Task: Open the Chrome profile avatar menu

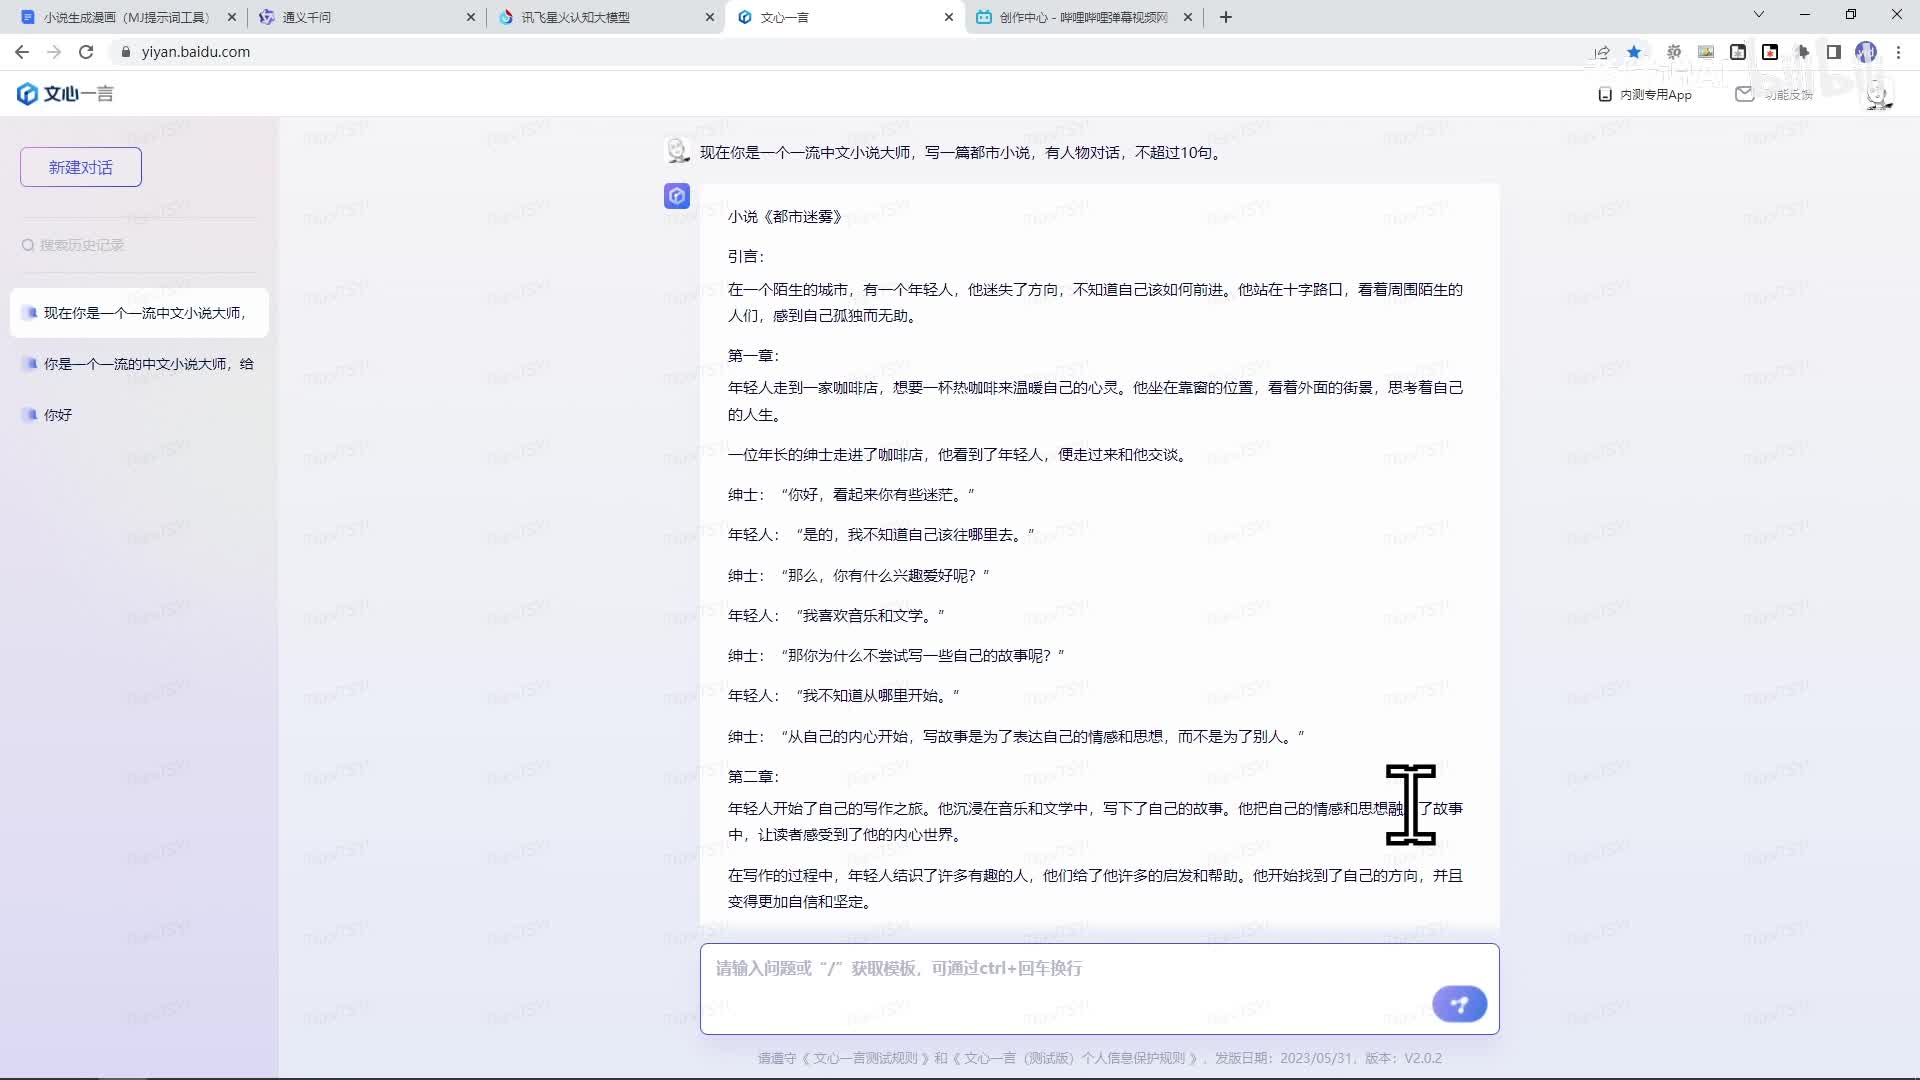Action: point(1866,52)
